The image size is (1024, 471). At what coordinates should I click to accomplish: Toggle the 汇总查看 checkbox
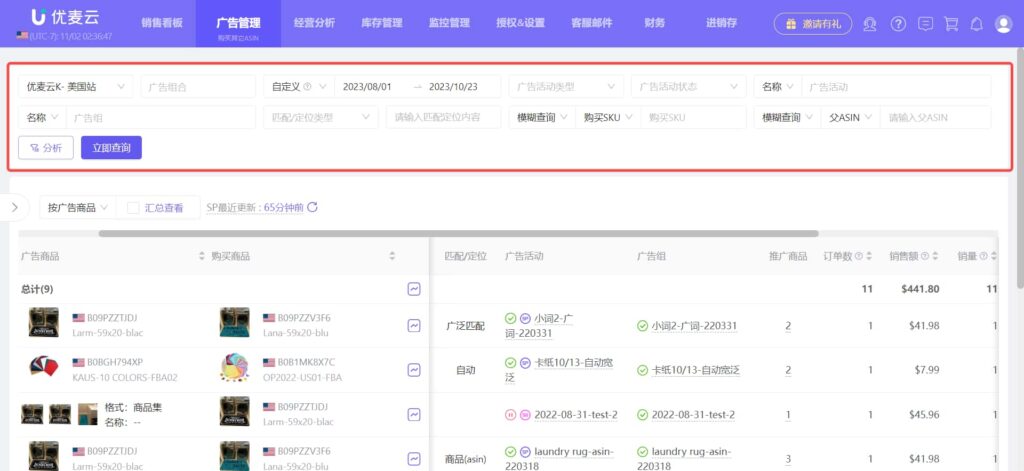tap(133, 208)
